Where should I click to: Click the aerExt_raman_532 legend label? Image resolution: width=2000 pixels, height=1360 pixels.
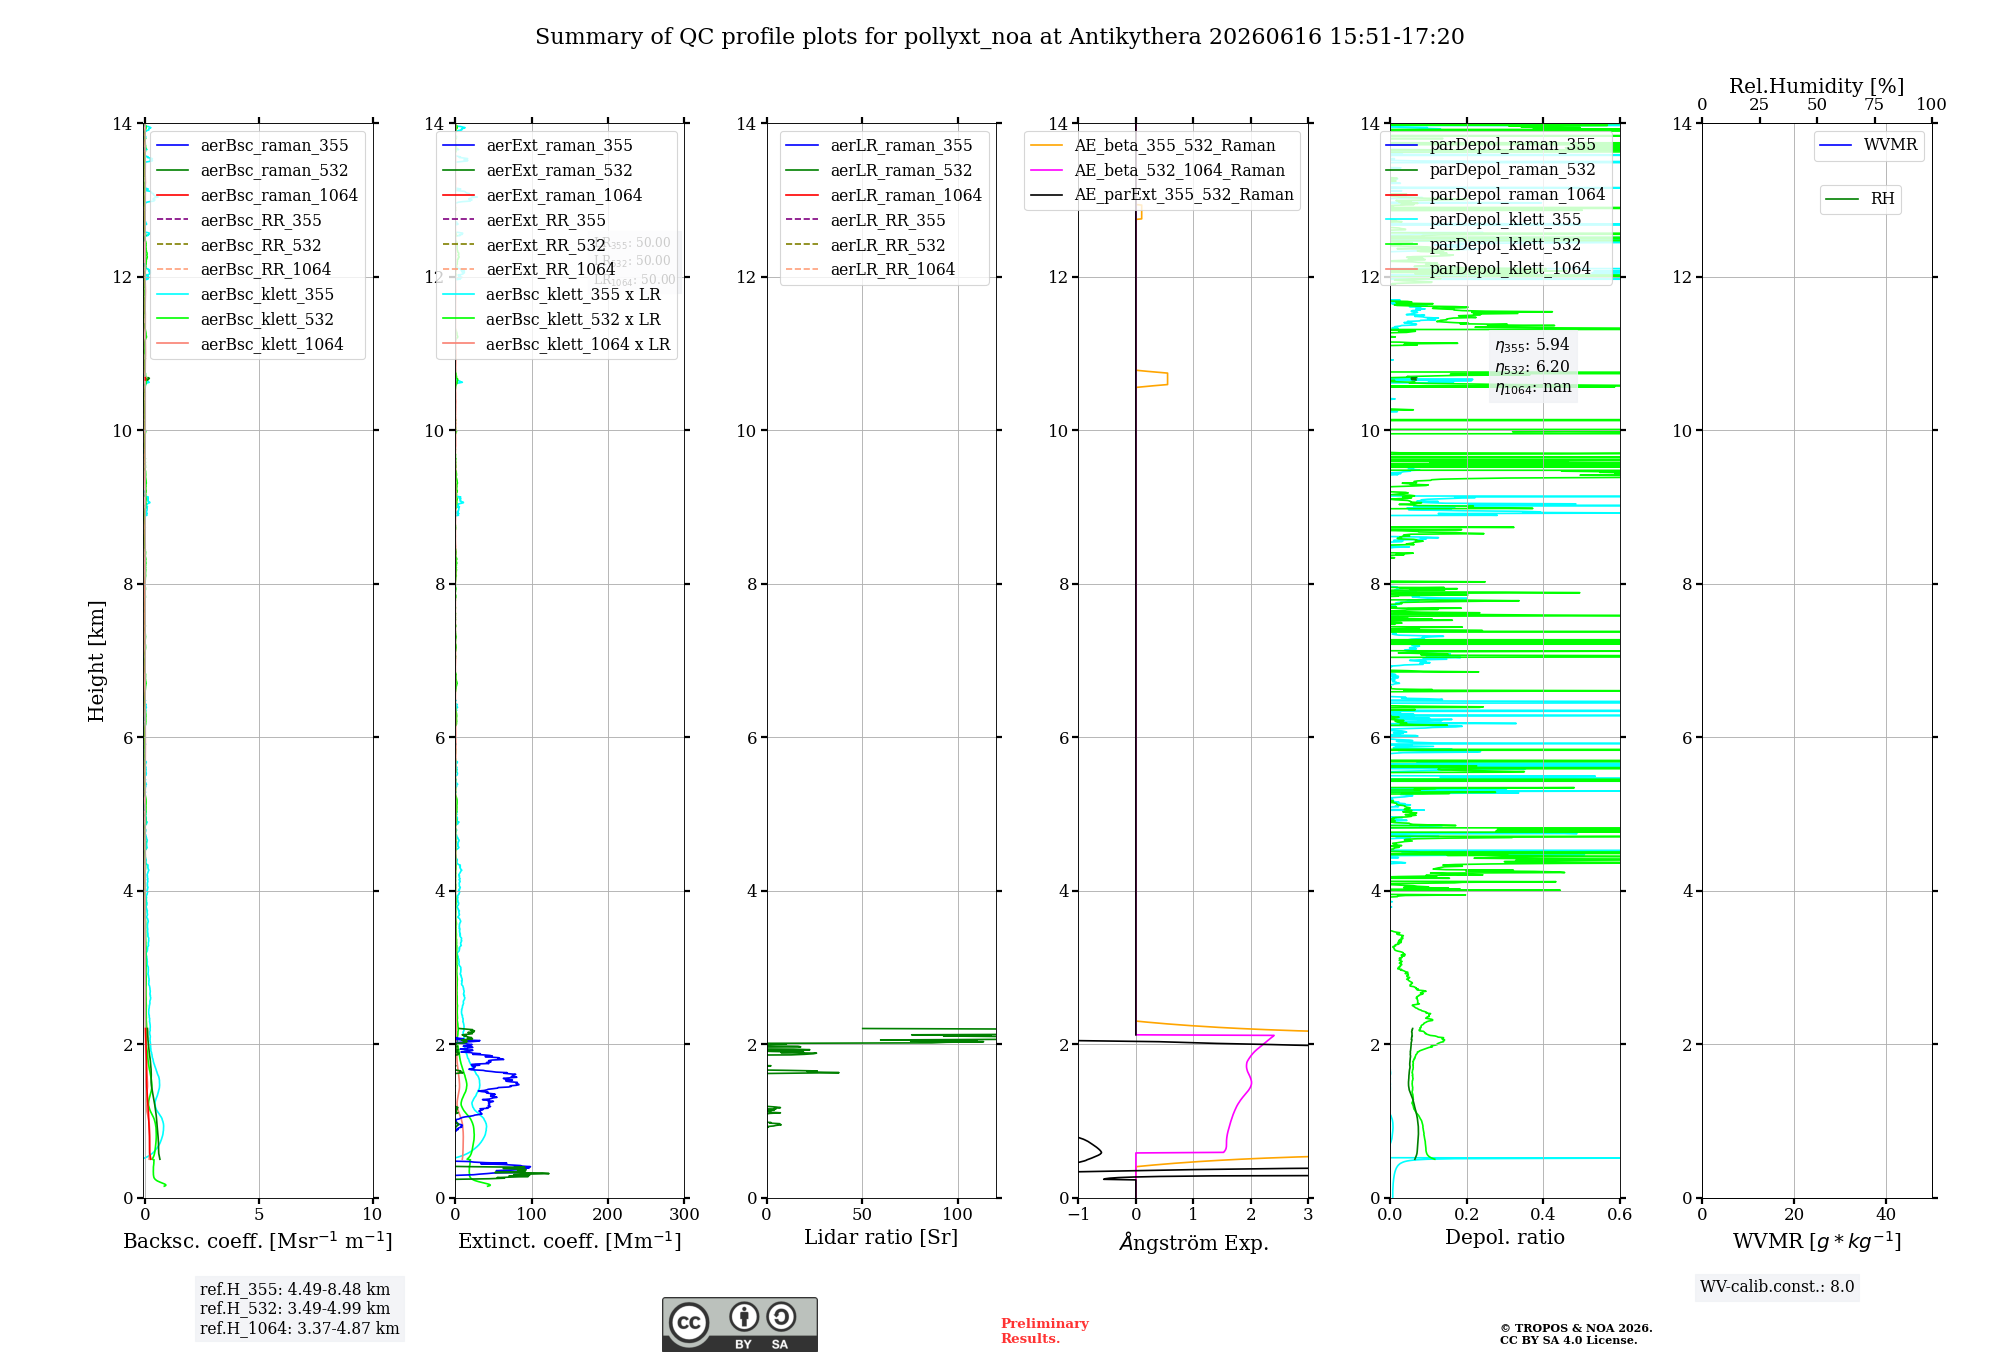[x=559, y=171]
